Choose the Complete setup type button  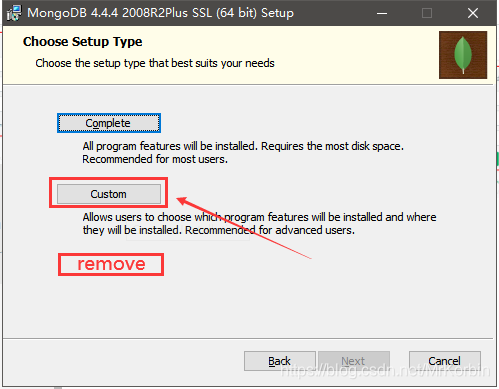point(109,123)
